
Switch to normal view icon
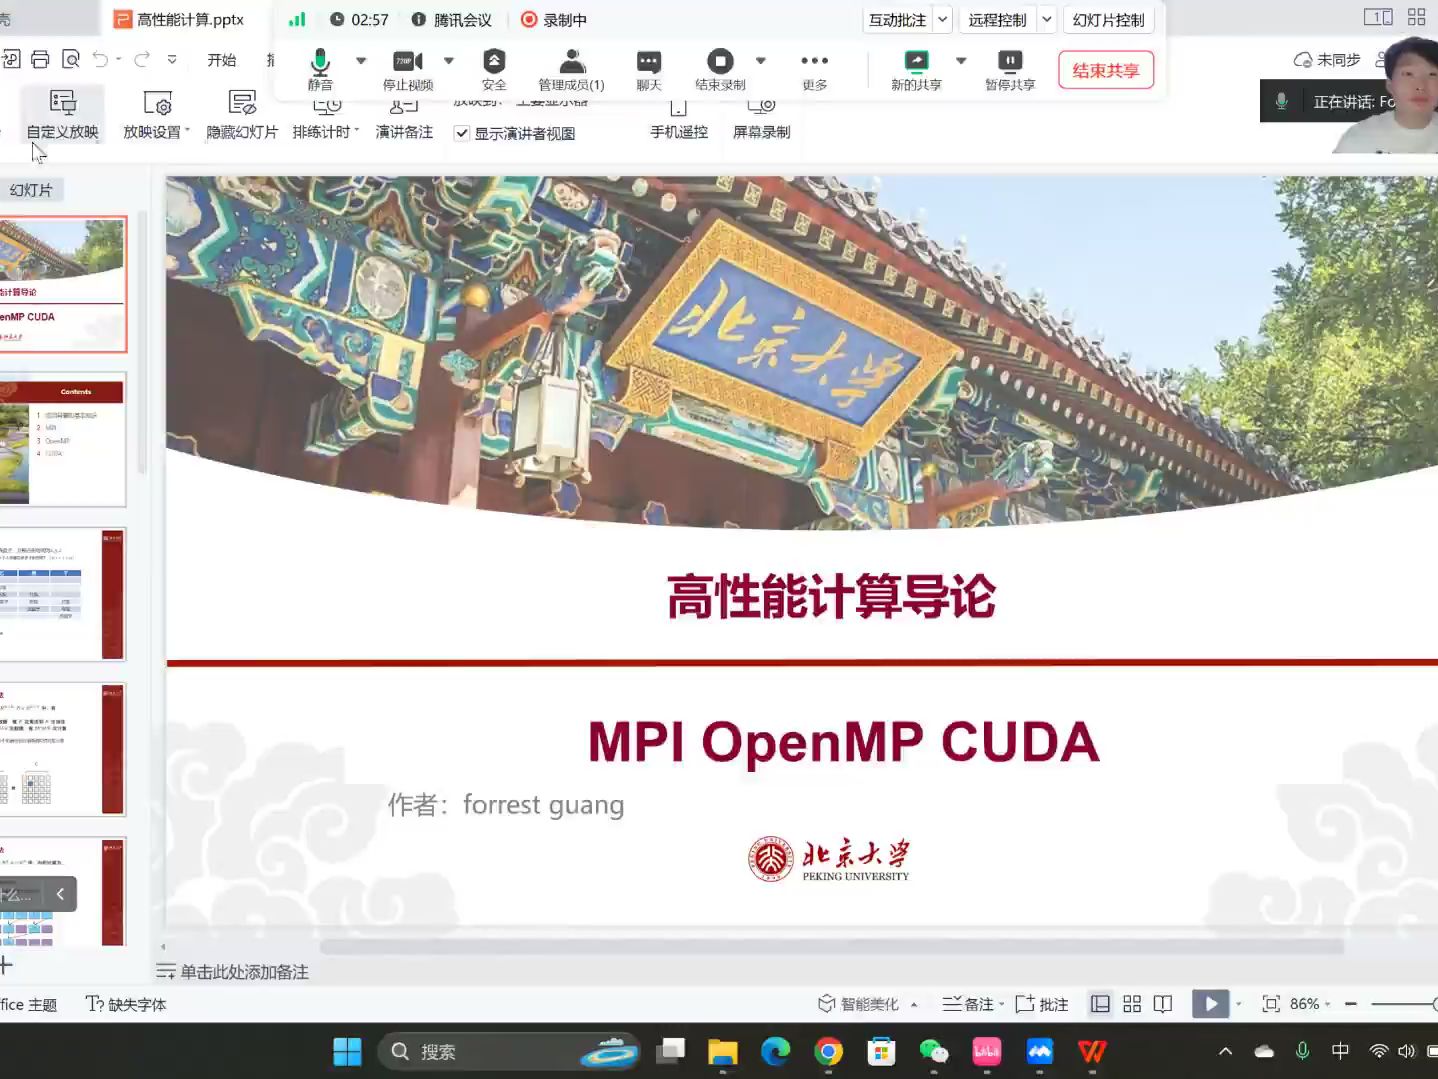1100,1004
